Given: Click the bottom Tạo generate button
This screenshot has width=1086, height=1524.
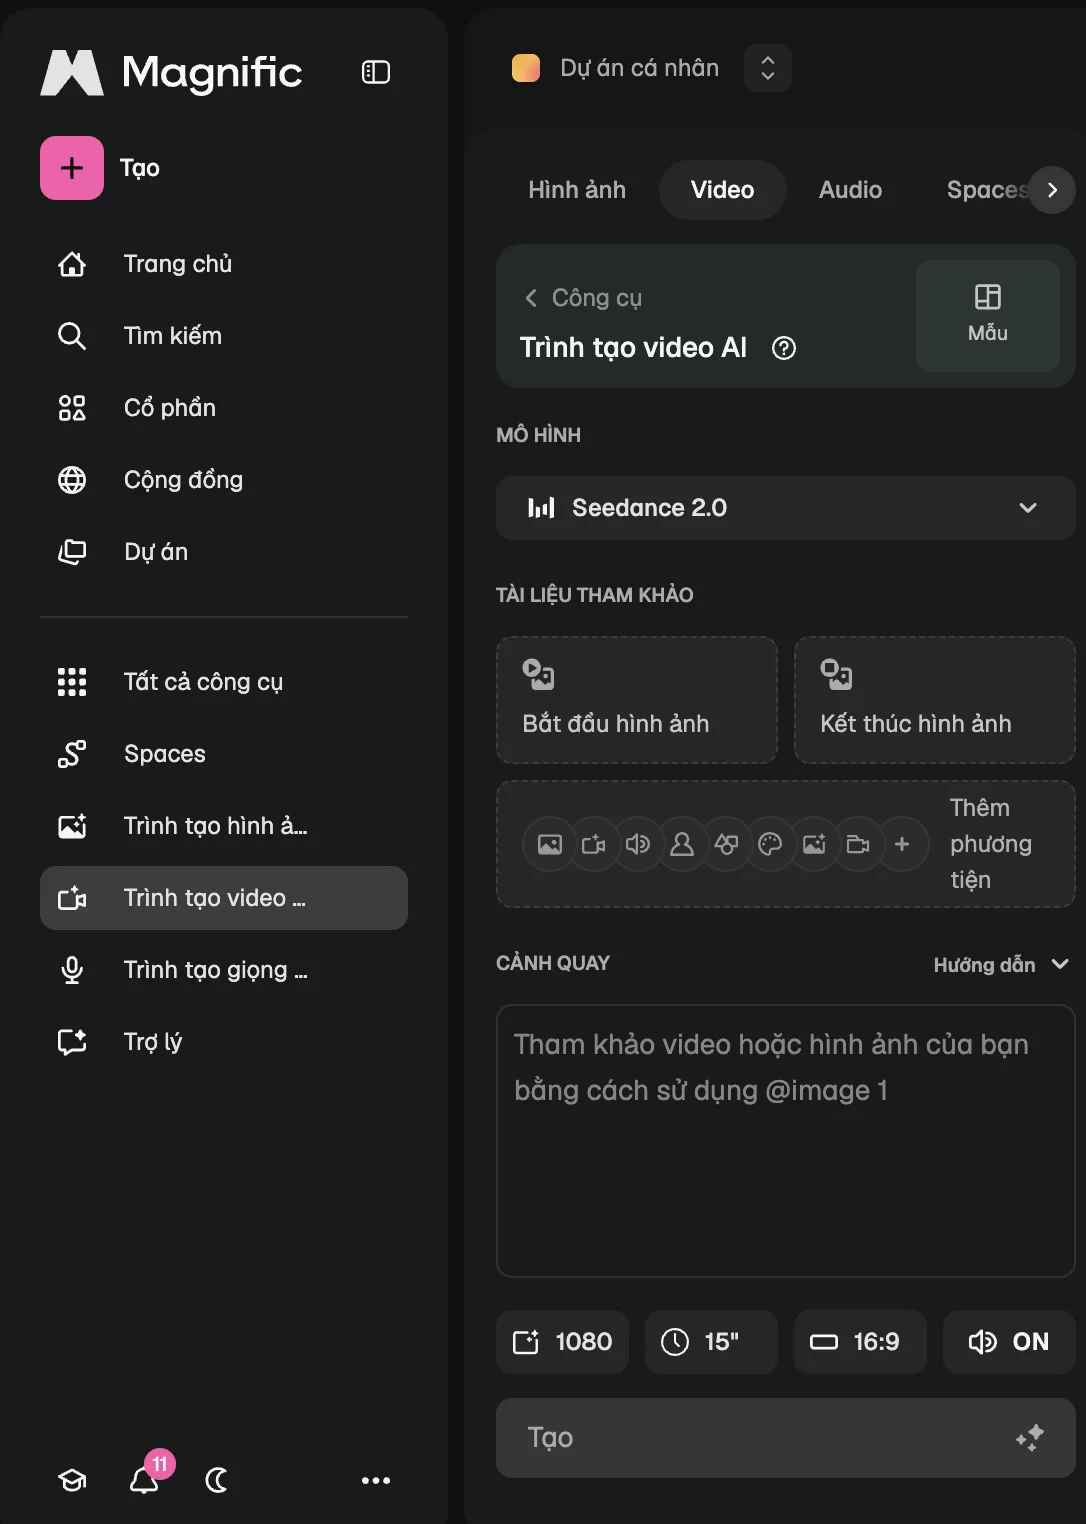Looking at the screenshot, I should [x=786, y=1438].
